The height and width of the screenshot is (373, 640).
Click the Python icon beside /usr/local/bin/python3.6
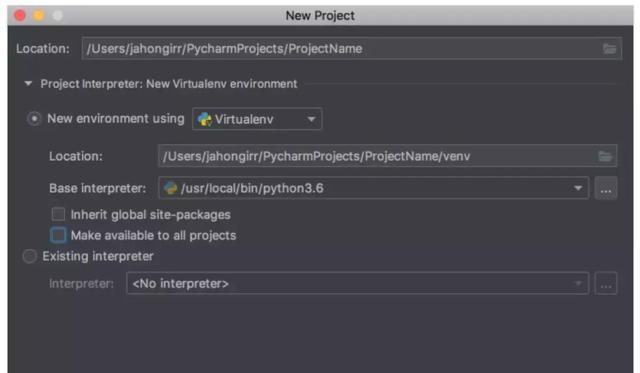170,188
